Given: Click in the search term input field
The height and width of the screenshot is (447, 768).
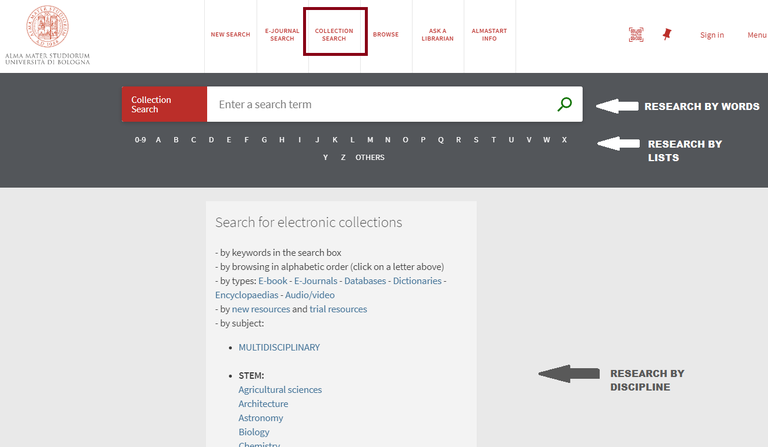Looking at the screenshot, I should coord(380,104).
